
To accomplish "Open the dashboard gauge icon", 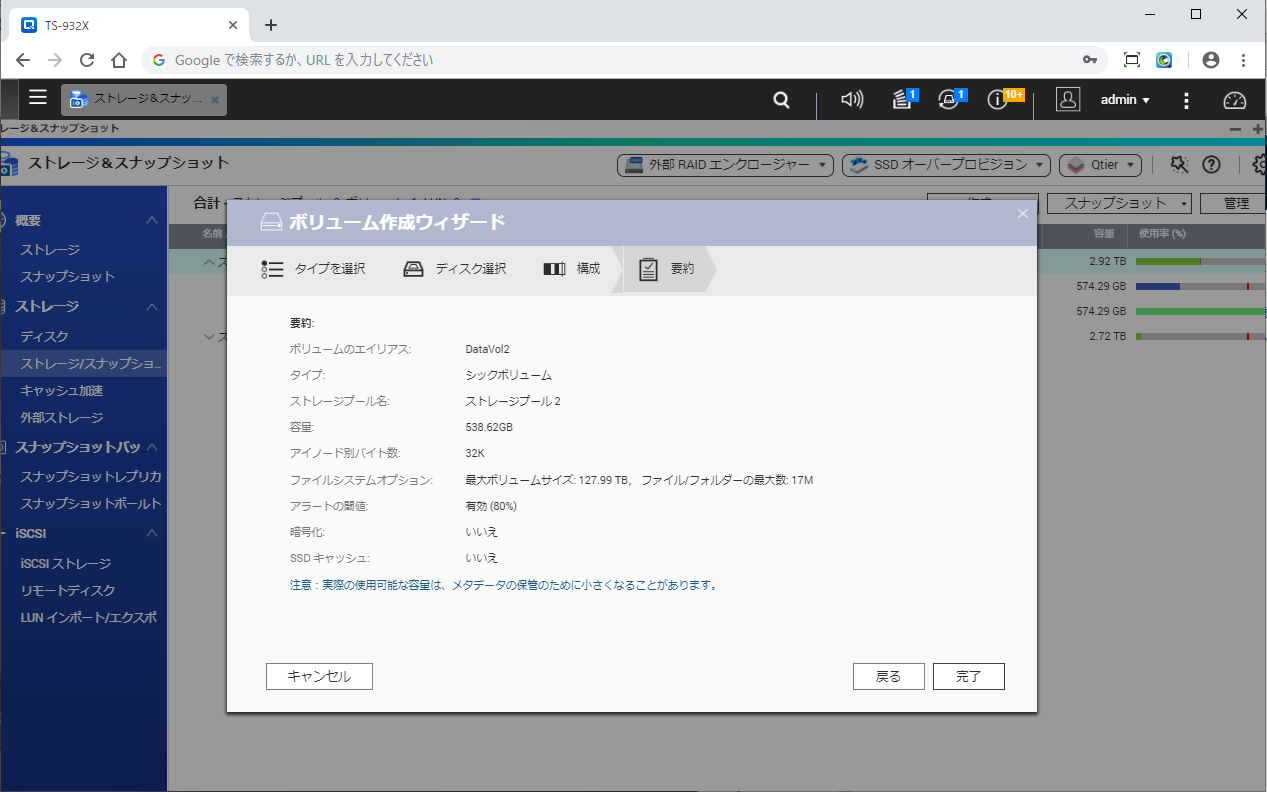I will [x=1235, y=100].
